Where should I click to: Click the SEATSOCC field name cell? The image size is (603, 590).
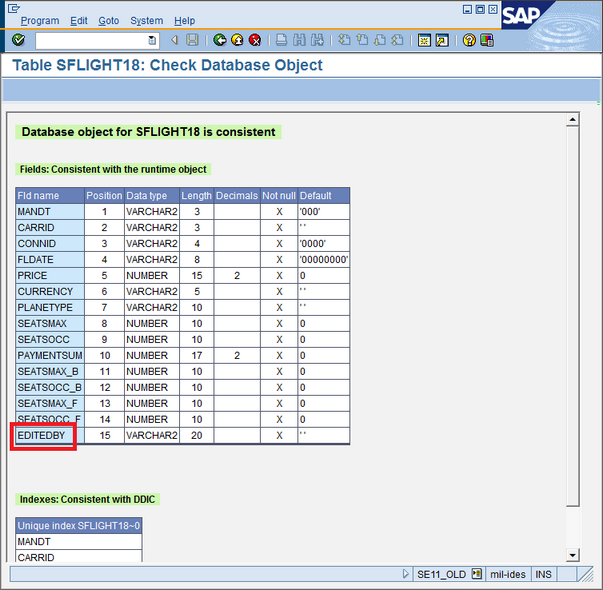tap(50, 339)
